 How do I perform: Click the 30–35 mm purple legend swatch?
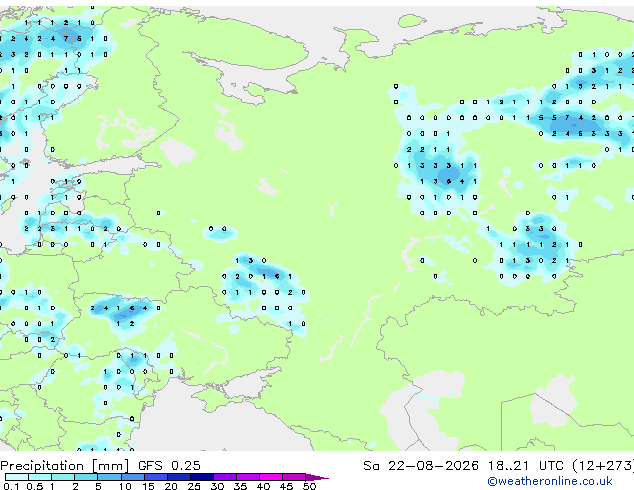coord(224,477)
